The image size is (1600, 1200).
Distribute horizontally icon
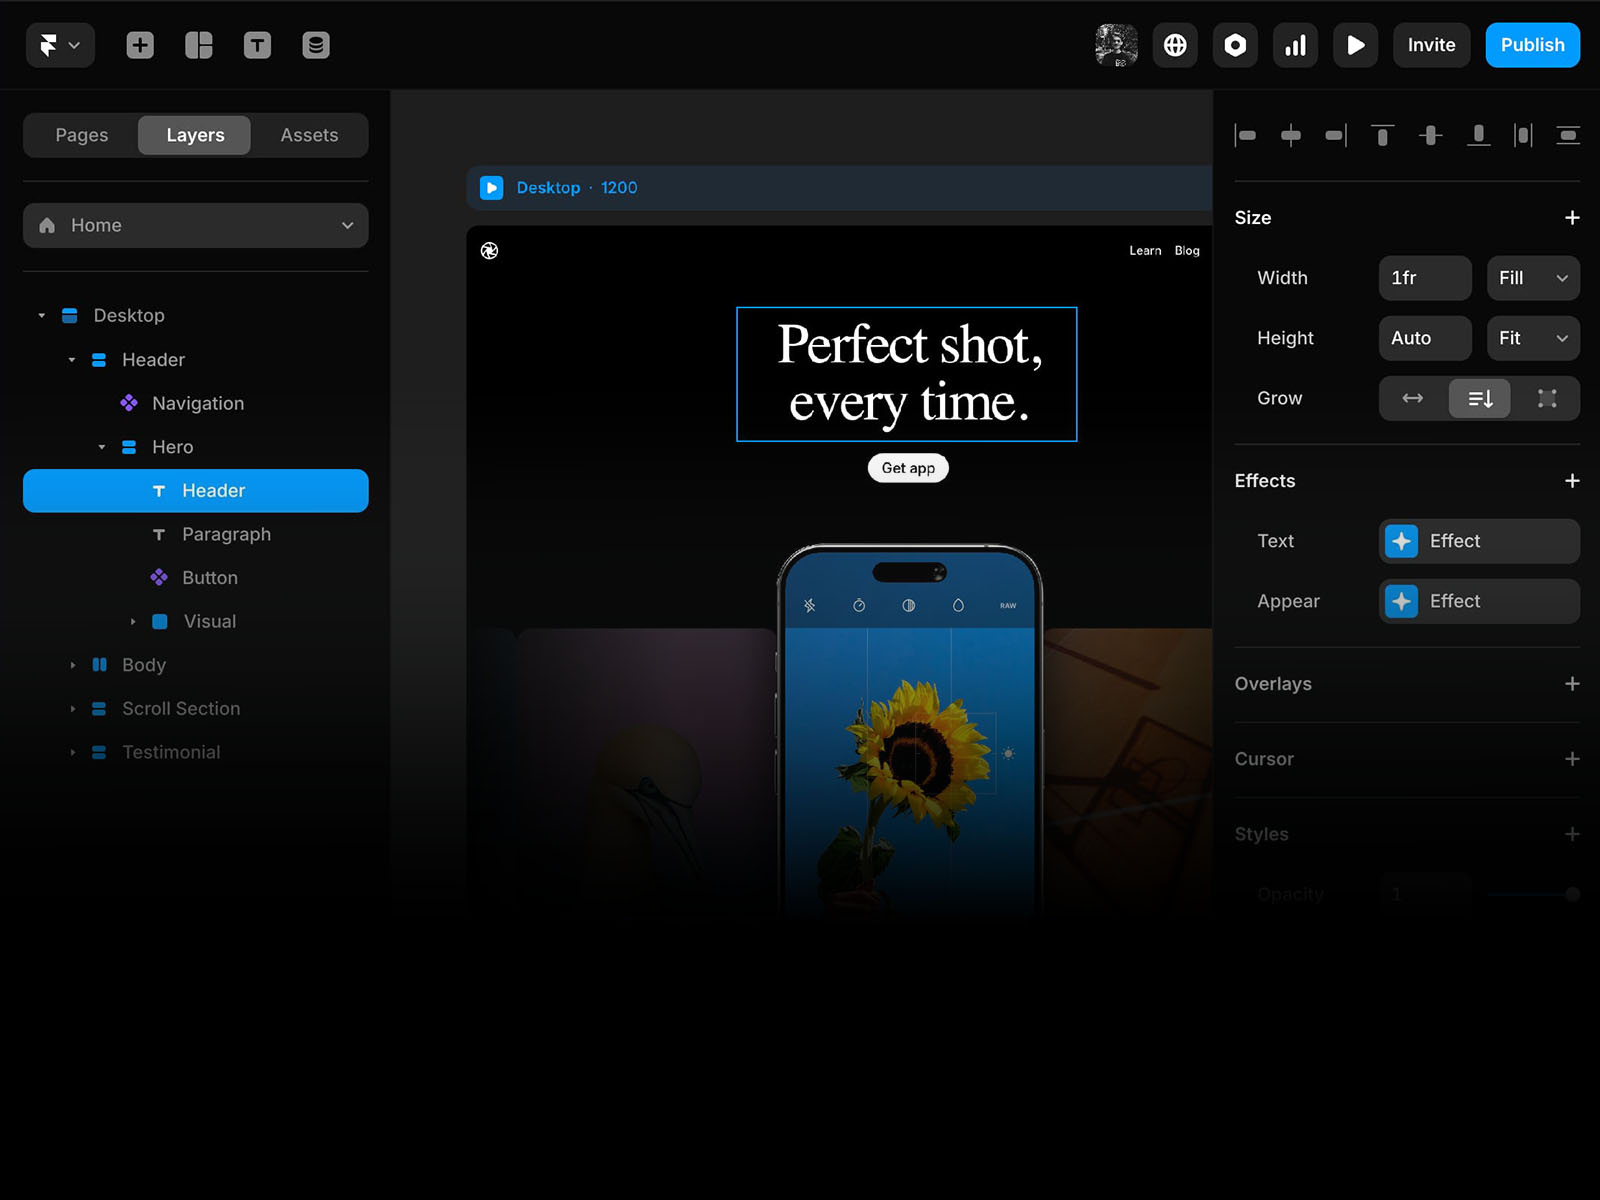click(x=1523, y=135)
